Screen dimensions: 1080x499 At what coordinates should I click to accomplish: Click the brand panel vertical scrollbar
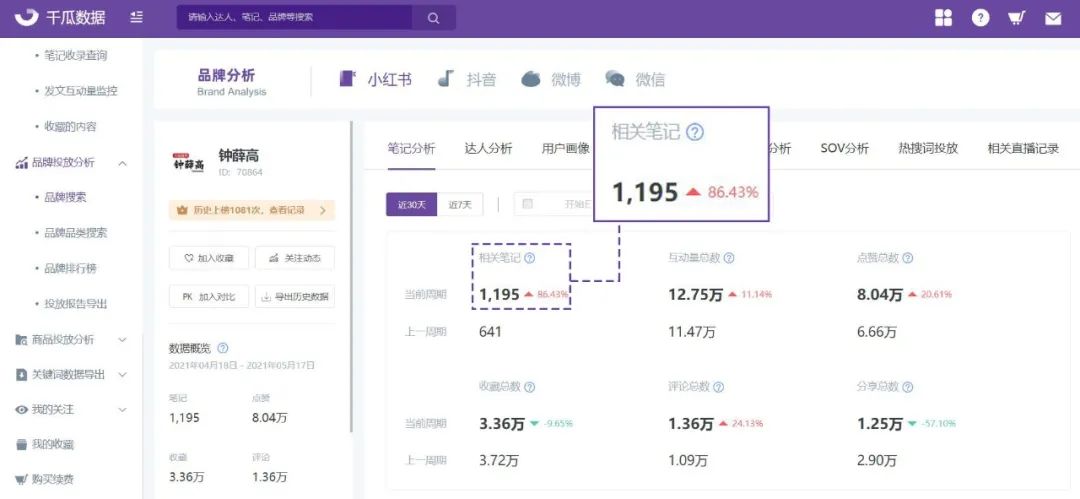[352, 277]
